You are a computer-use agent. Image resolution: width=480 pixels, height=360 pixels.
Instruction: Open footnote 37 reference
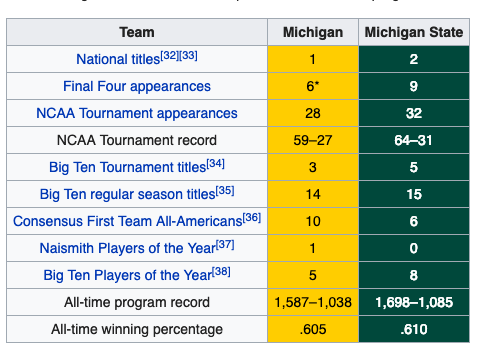225,244
